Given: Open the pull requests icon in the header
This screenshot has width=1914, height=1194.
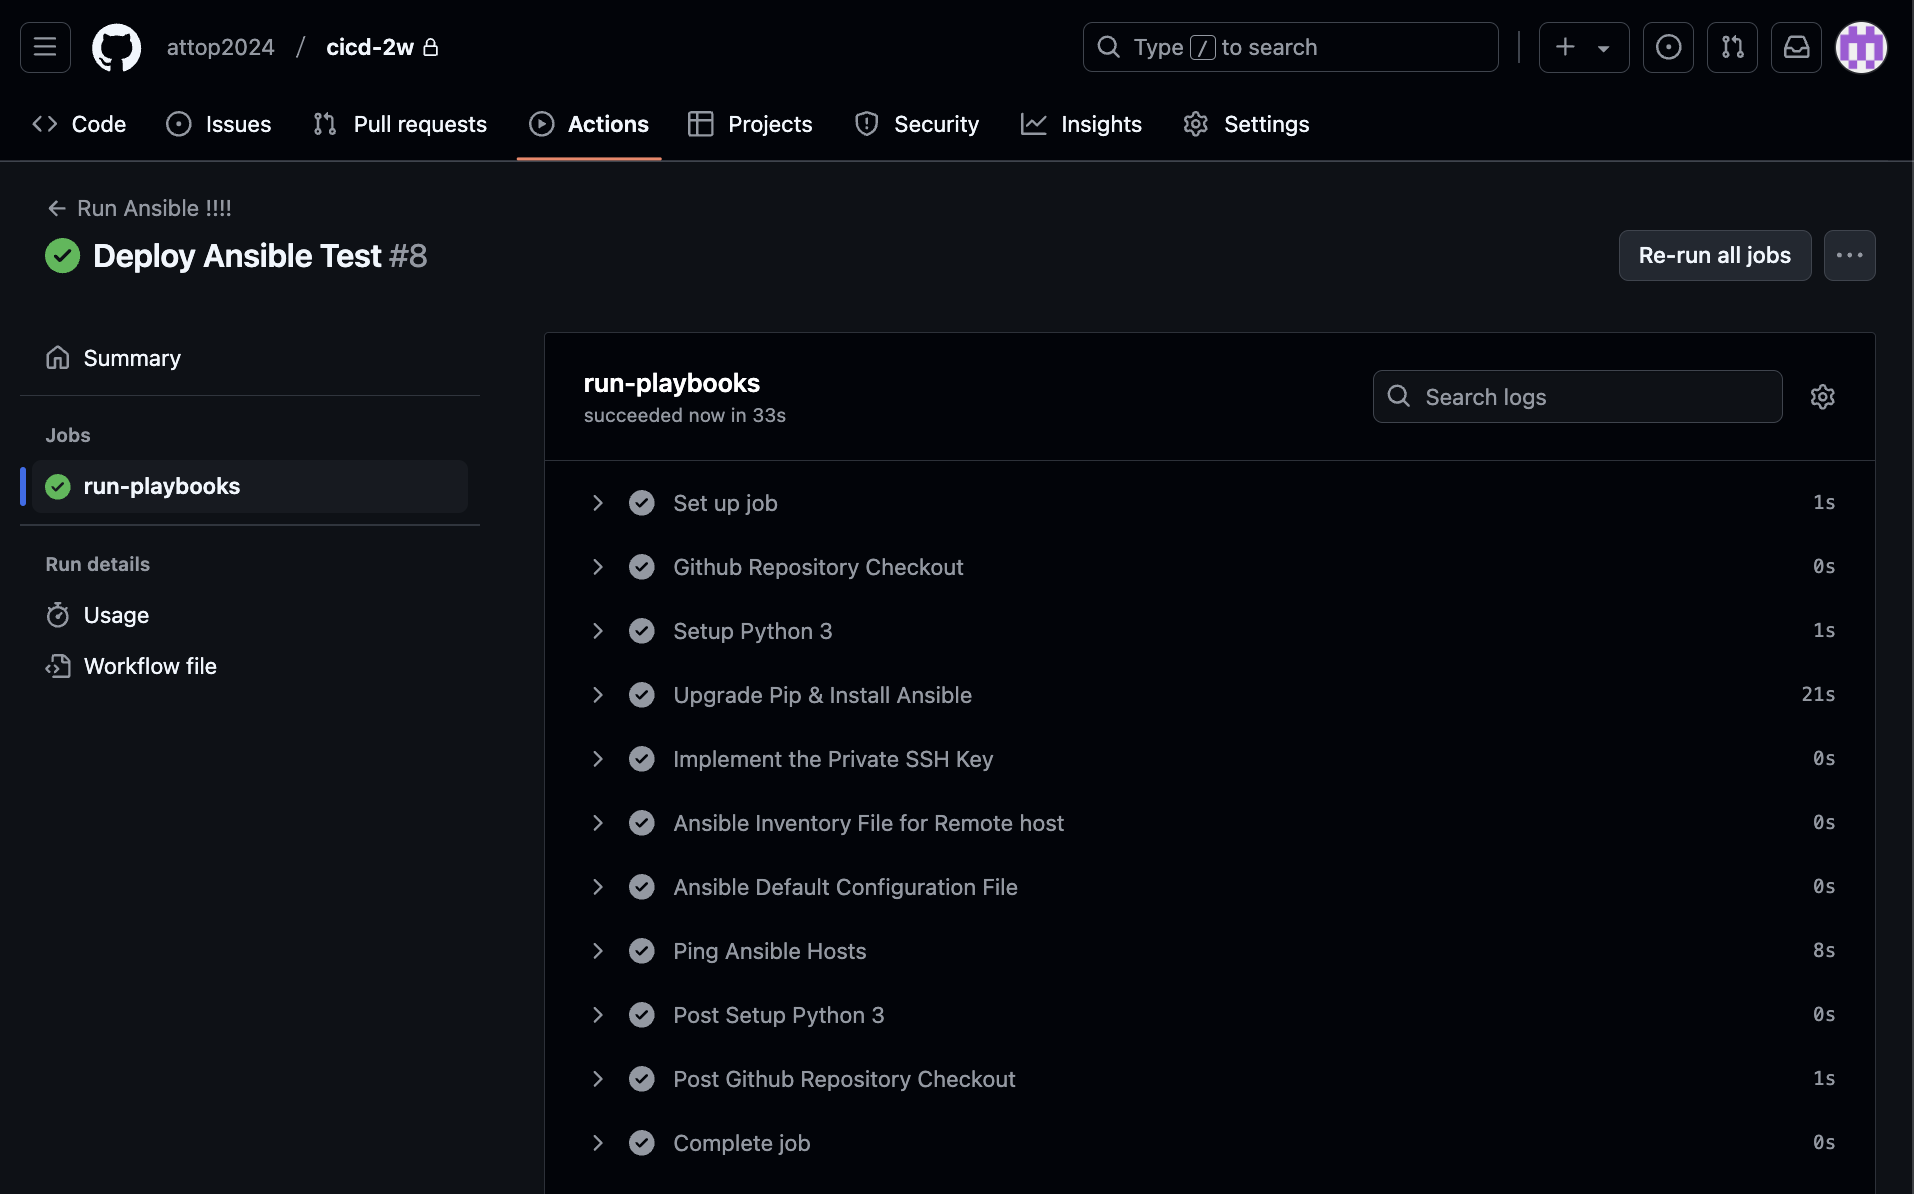Looking at the screenshot, I should click(1732, 47).
